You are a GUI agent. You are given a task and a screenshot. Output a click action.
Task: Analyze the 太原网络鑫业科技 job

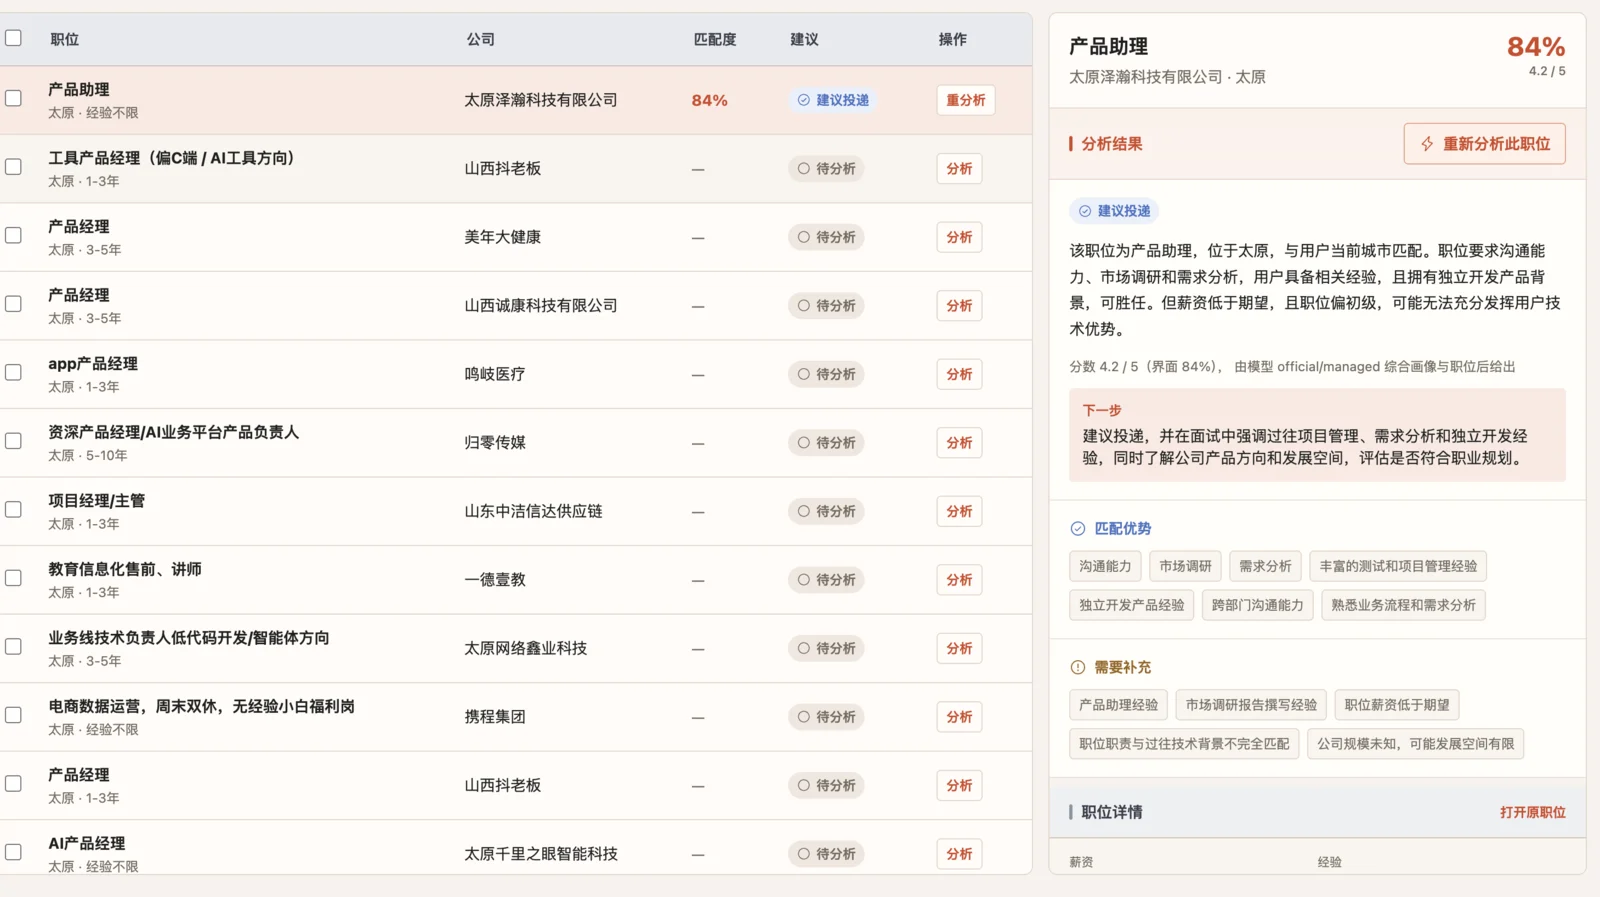[x=959, y=648]
